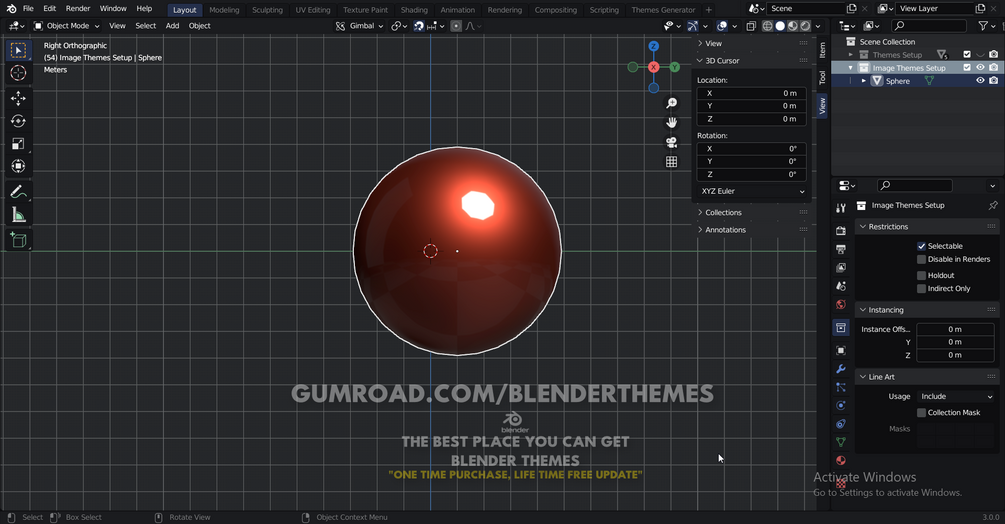Enable the Collection Mask checkbox

coord(921,413)
